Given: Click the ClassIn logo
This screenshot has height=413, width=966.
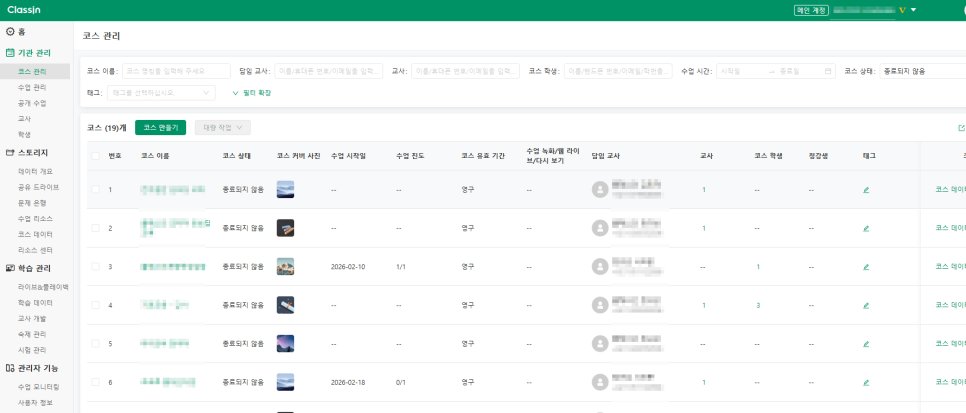Looking at the screenshot, I should click(24, 10).
